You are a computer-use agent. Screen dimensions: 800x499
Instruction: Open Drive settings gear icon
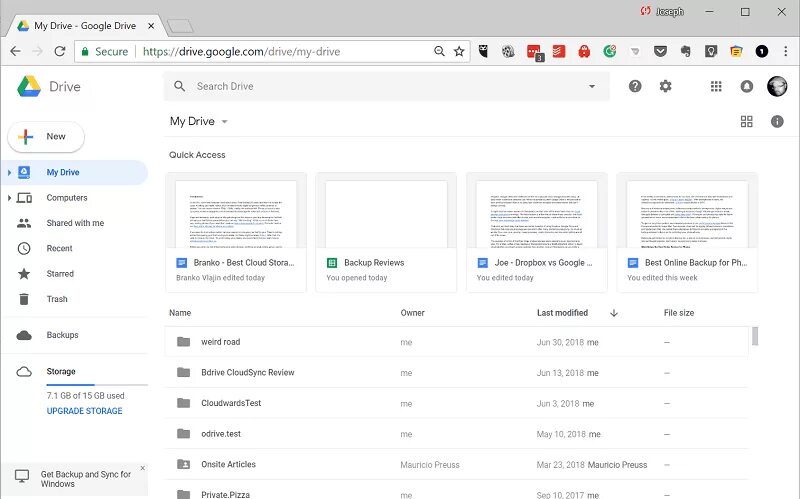click(x=665, y=86)
